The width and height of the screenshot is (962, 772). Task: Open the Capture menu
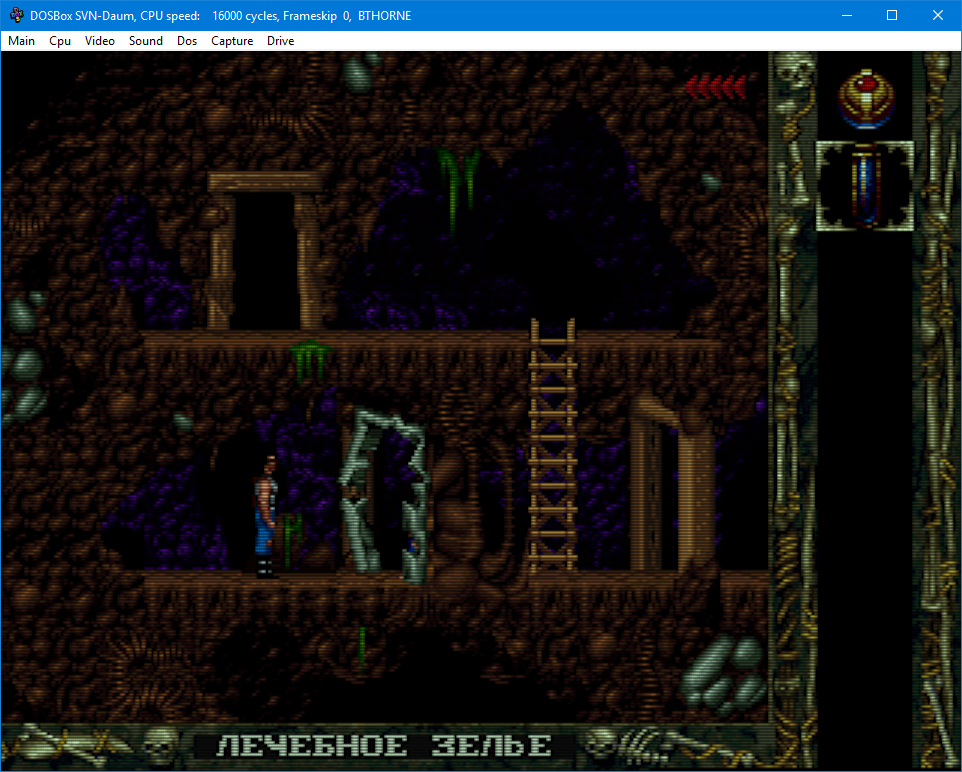tap(232, 41)
